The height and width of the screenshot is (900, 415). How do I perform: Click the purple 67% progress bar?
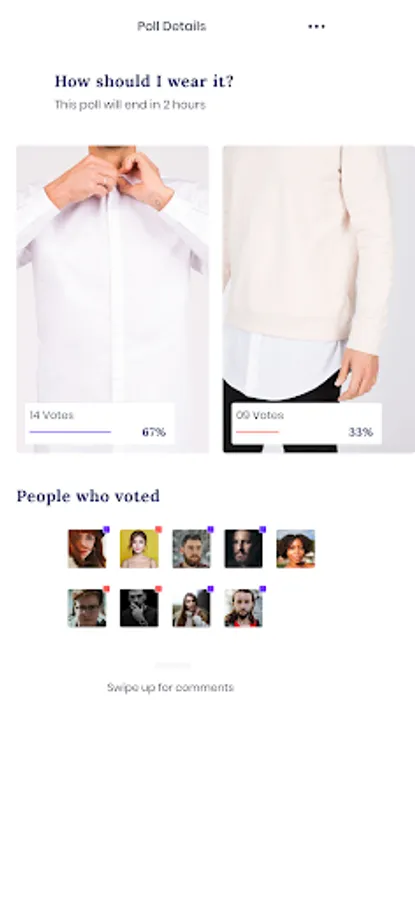click(70, 432)
